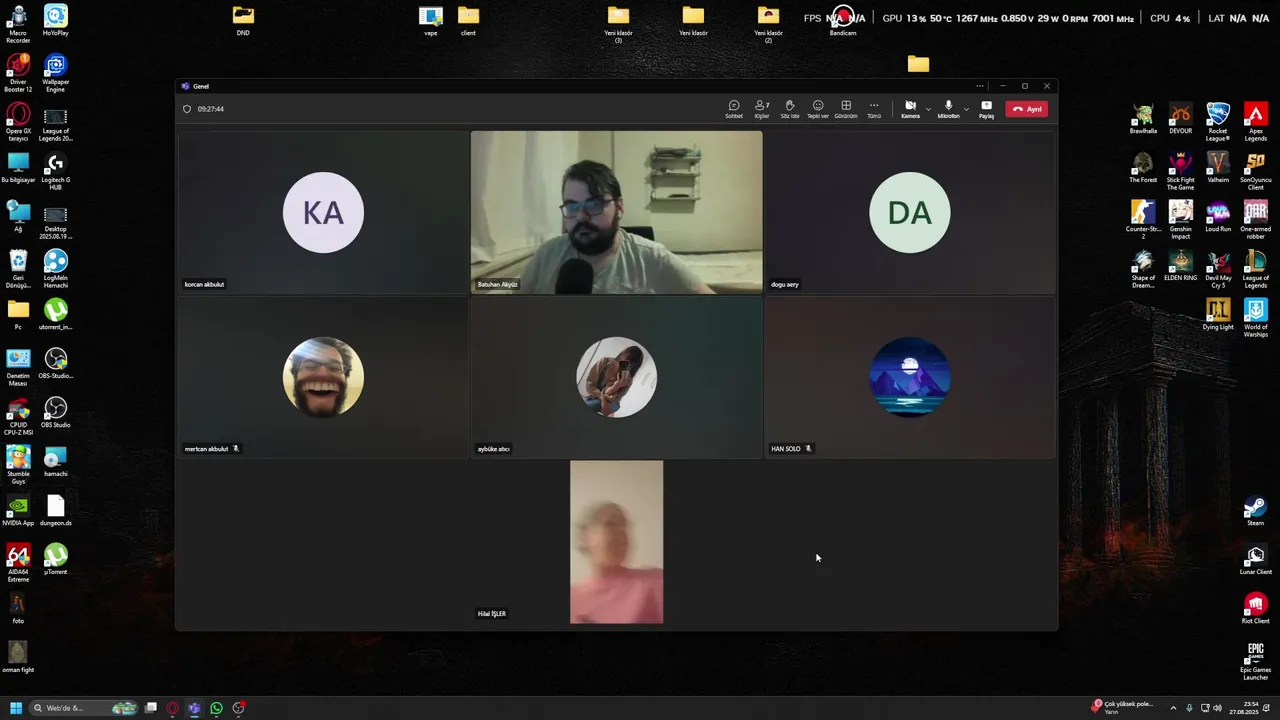Click the tray microphone indicator
The height and width of the screenshot is (720, 1280).
point(1189,708)
